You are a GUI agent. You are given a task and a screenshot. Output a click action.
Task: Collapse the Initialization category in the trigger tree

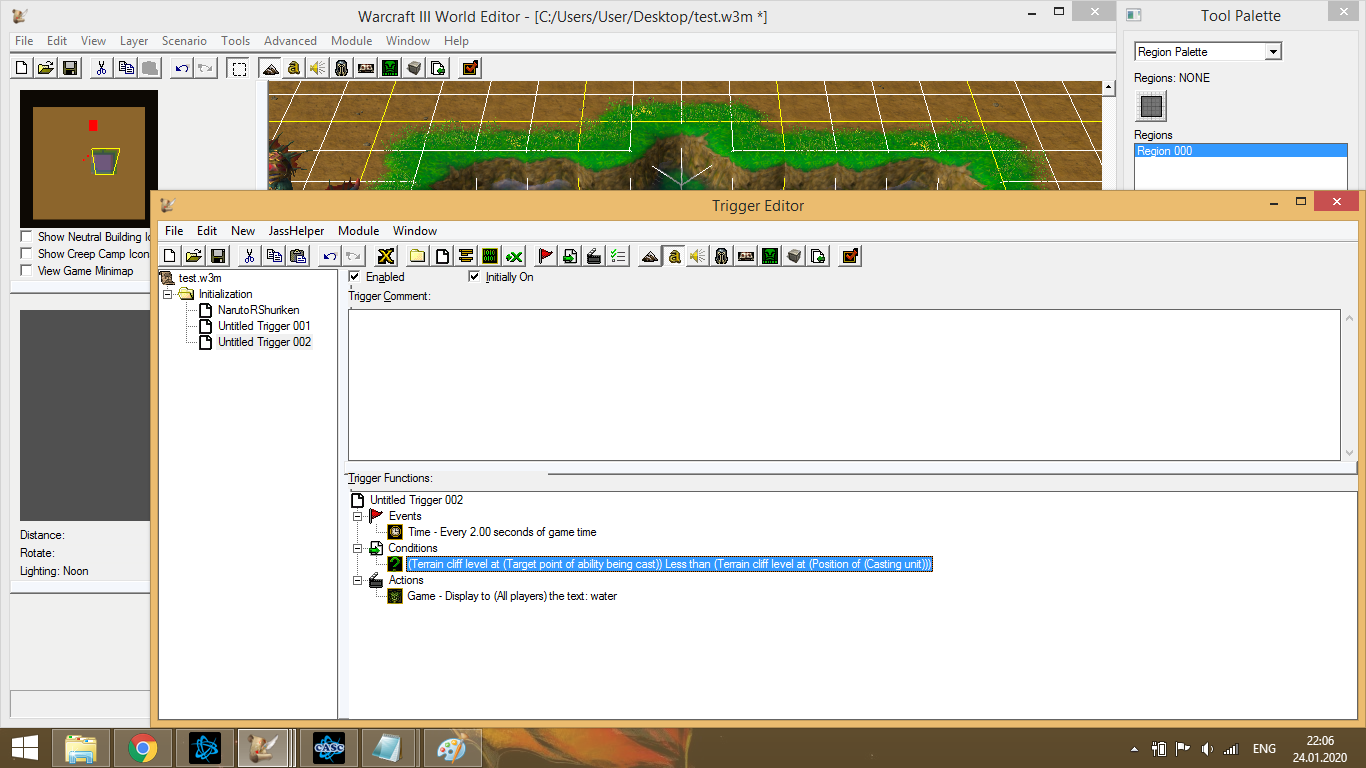(168, 294)
